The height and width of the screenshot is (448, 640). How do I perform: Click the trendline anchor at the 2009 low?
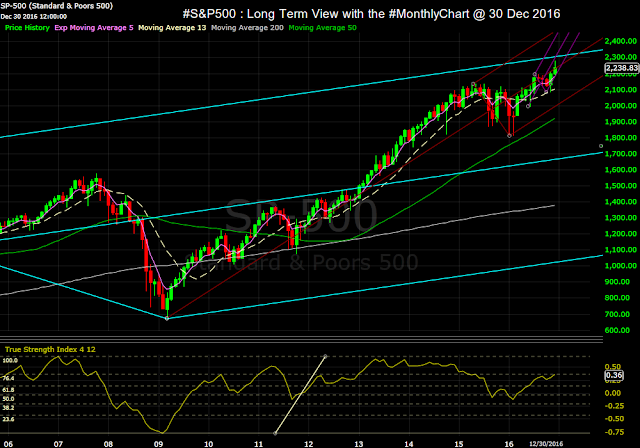point(167,318)
